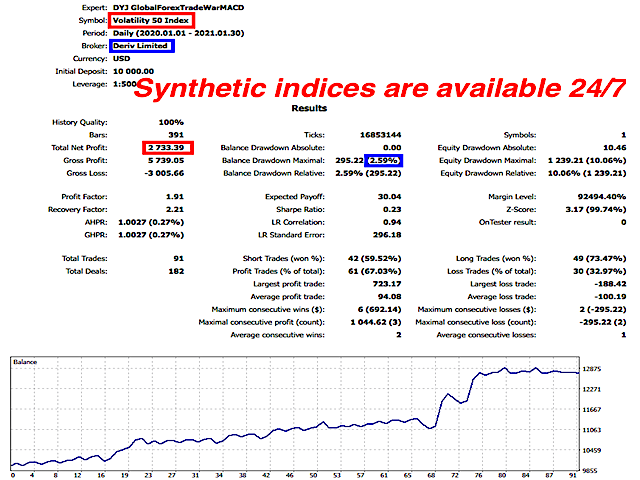
Task: Click the Maximum consecutive wins value 6 (692.14)
Action: pos(380,309)
